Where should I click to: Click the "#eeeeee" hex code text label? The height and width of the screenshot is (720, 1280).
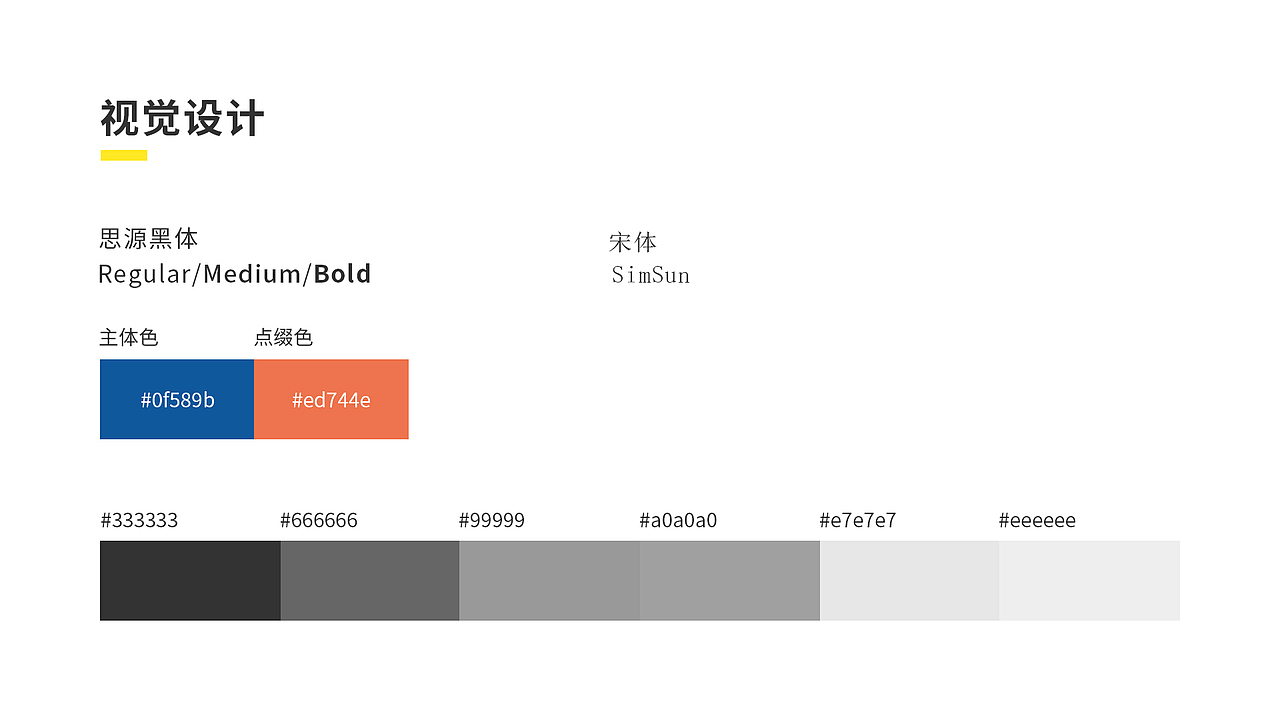(1037, 521)
